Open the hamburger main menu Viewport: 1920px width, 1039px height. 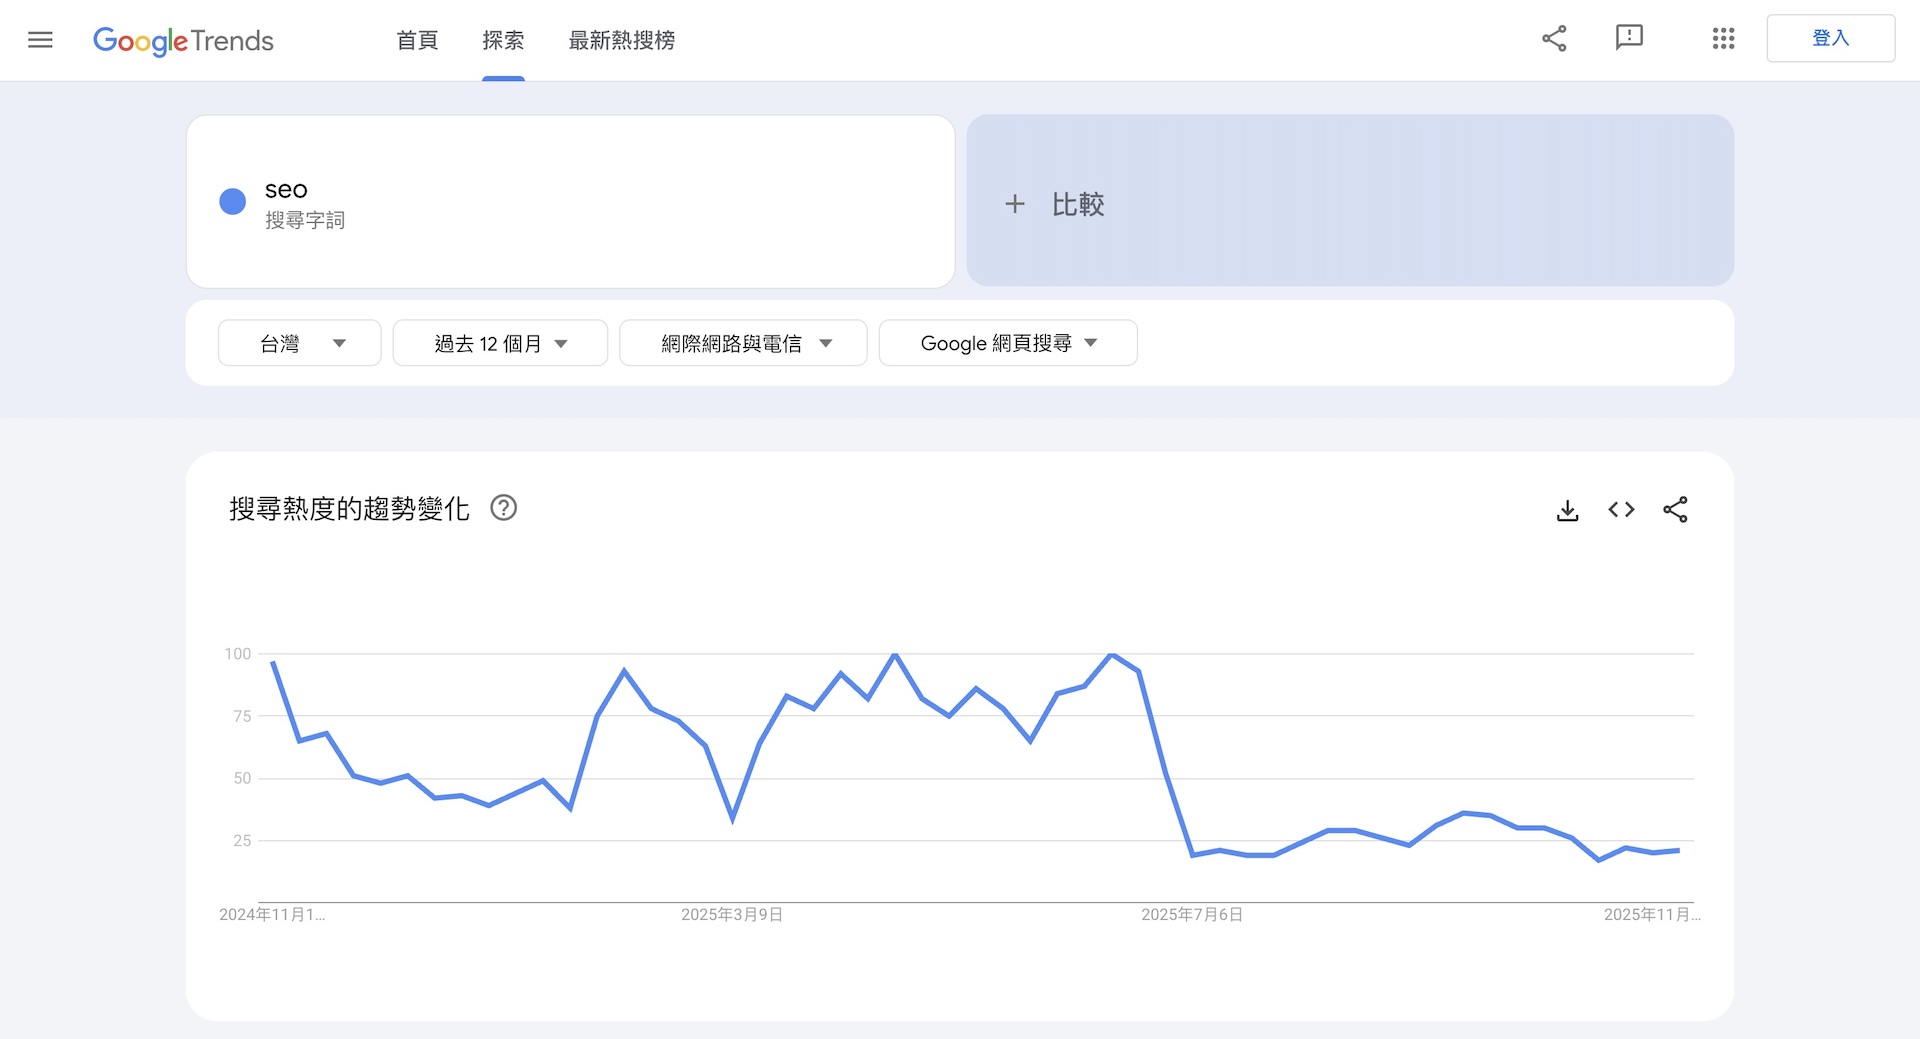click(x=40, y=40)
